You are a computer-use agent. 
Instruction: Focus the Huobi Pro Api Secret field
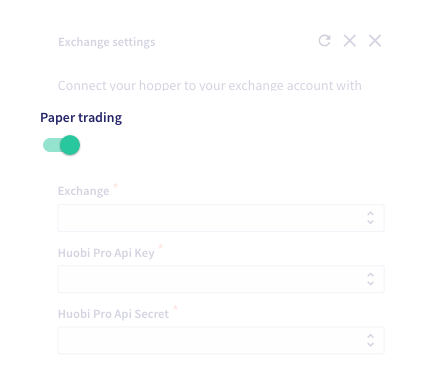click(x=221, y=340)
